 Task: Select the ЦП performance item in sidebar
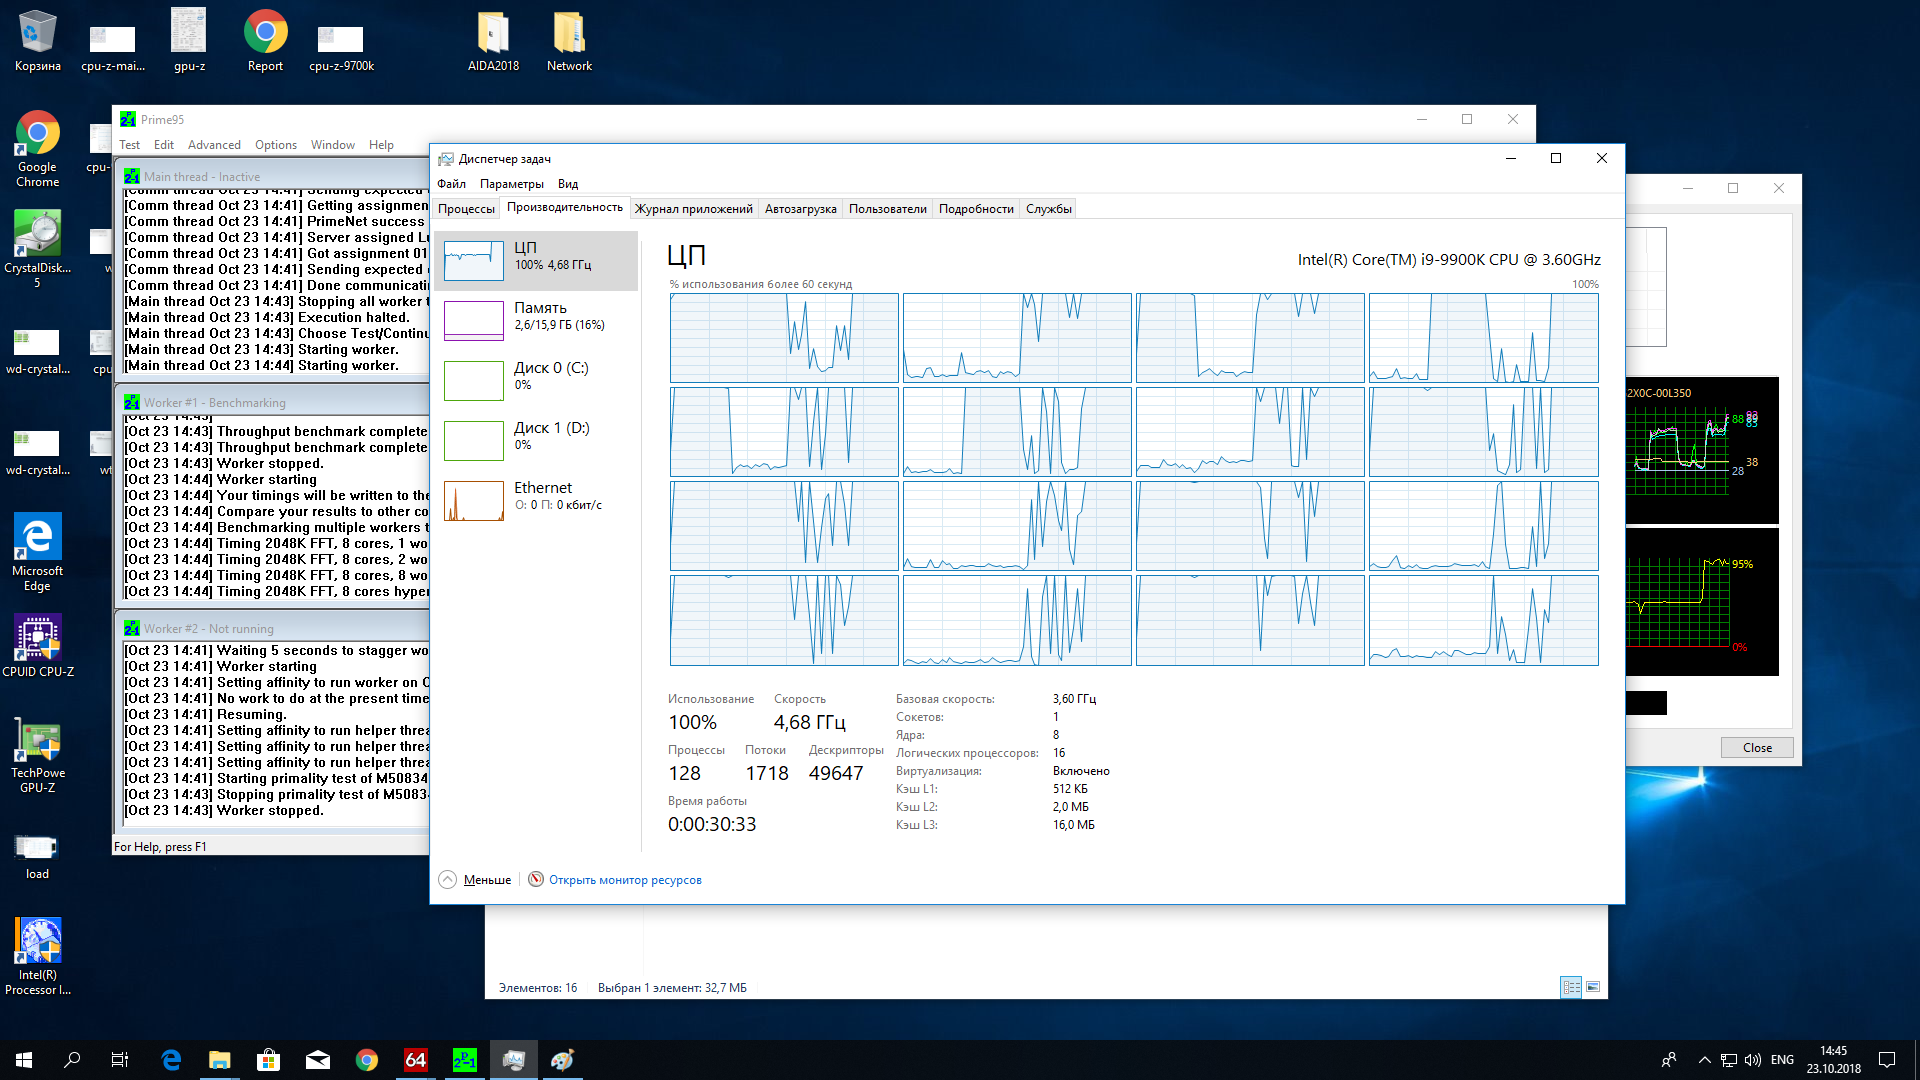(x=536, y=261)
